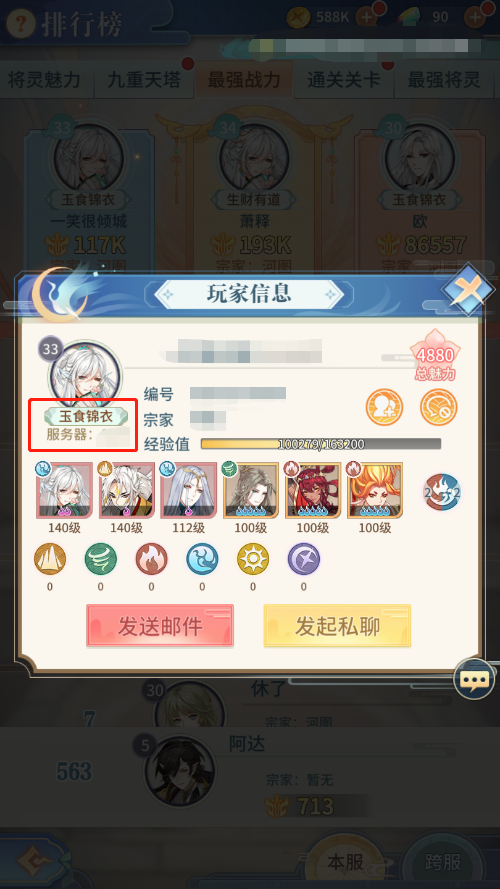The width and height of the screenshot is (500, 889).
Task: Click the 发送邮件 button
Action: (x=160, y=626)
